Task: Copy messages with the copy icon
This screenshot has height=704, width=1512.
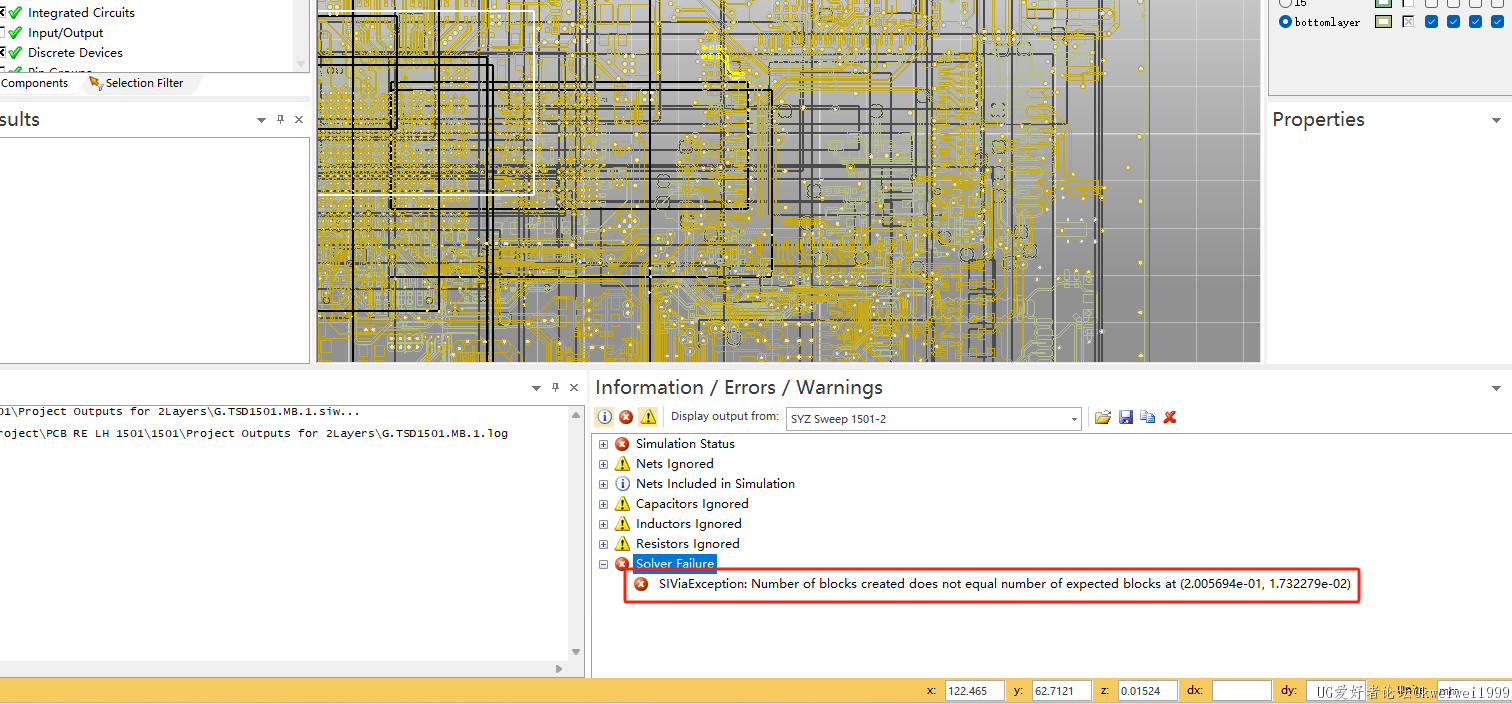Action: pos(1148,417)
